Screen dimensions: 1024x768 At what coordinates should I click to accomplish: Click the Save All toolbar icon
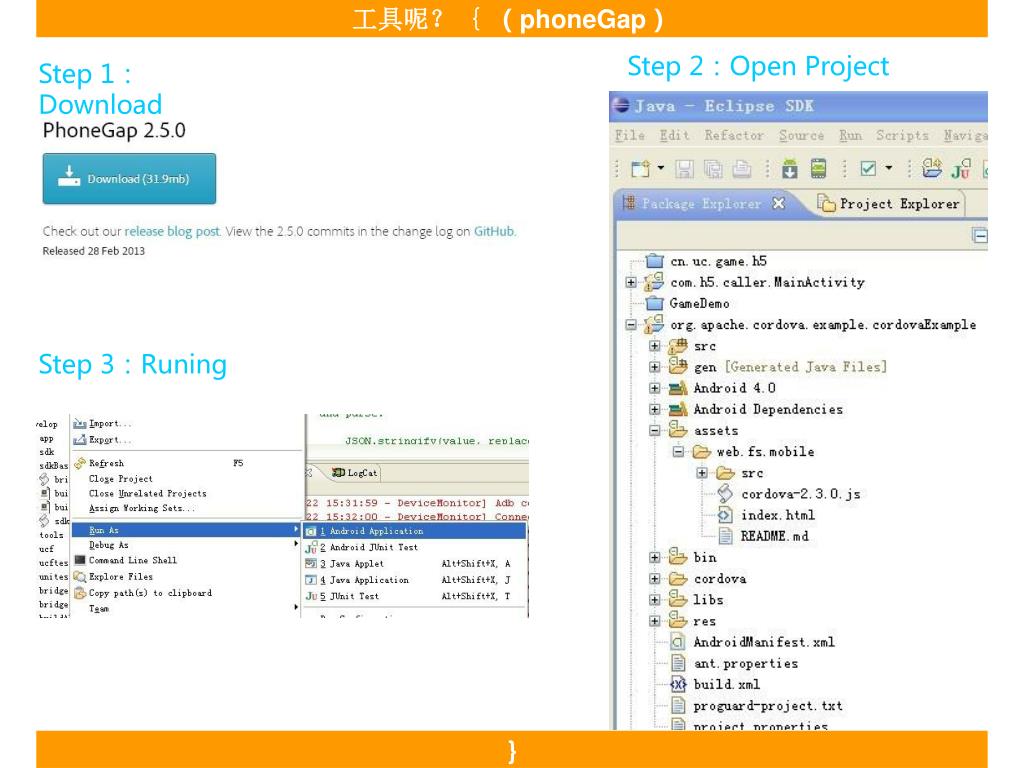[712, 168]
